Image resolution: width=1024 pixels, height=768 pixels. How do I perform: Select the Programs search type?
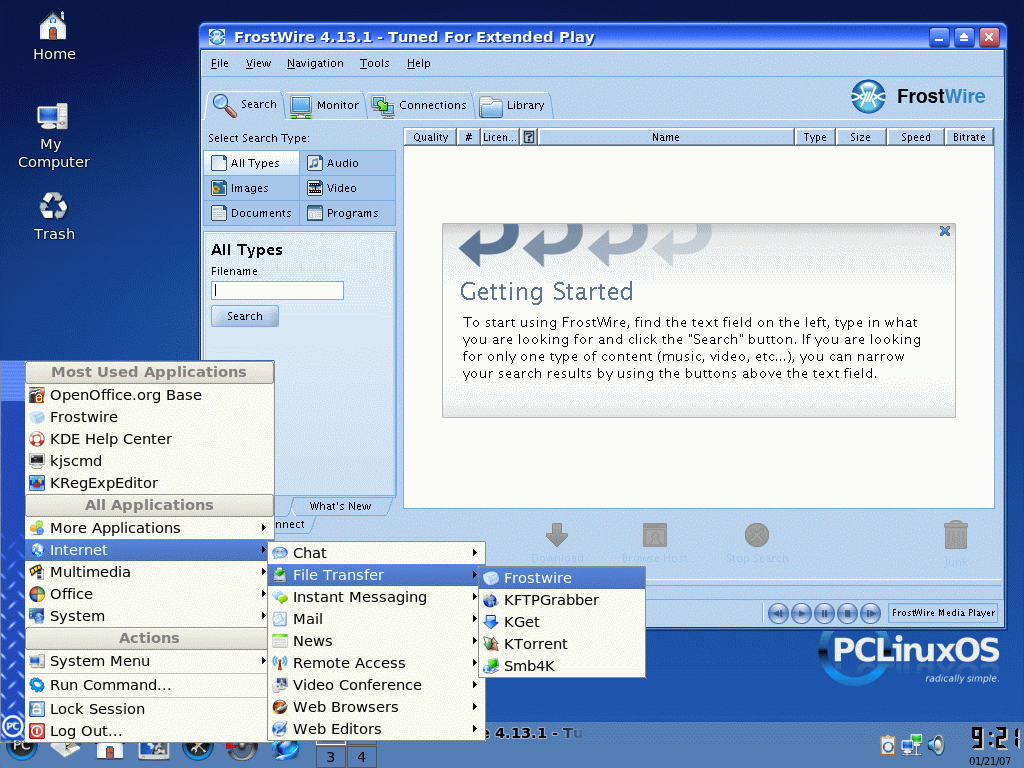(348, 213)
